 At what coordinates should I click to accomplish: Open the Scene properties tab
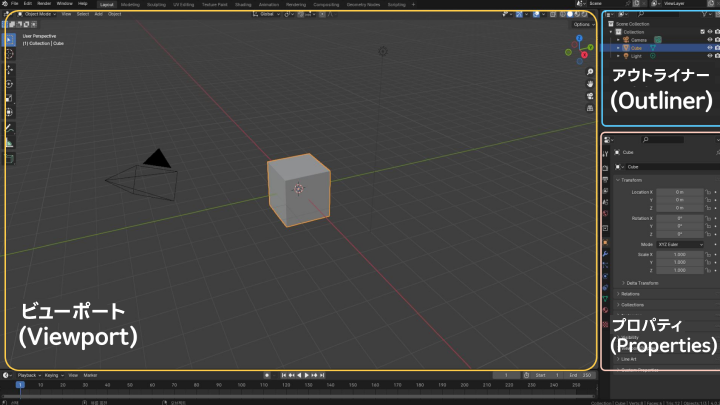(605, 202)
